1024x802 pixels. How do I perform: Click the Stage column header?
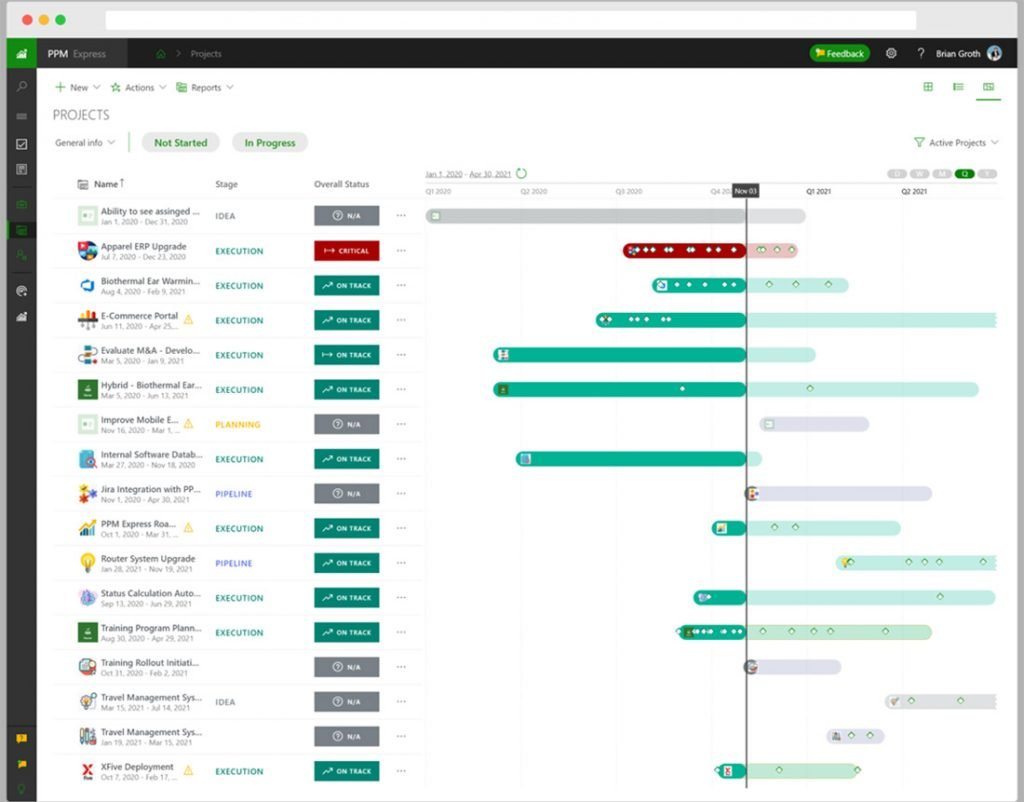(227, 184)
